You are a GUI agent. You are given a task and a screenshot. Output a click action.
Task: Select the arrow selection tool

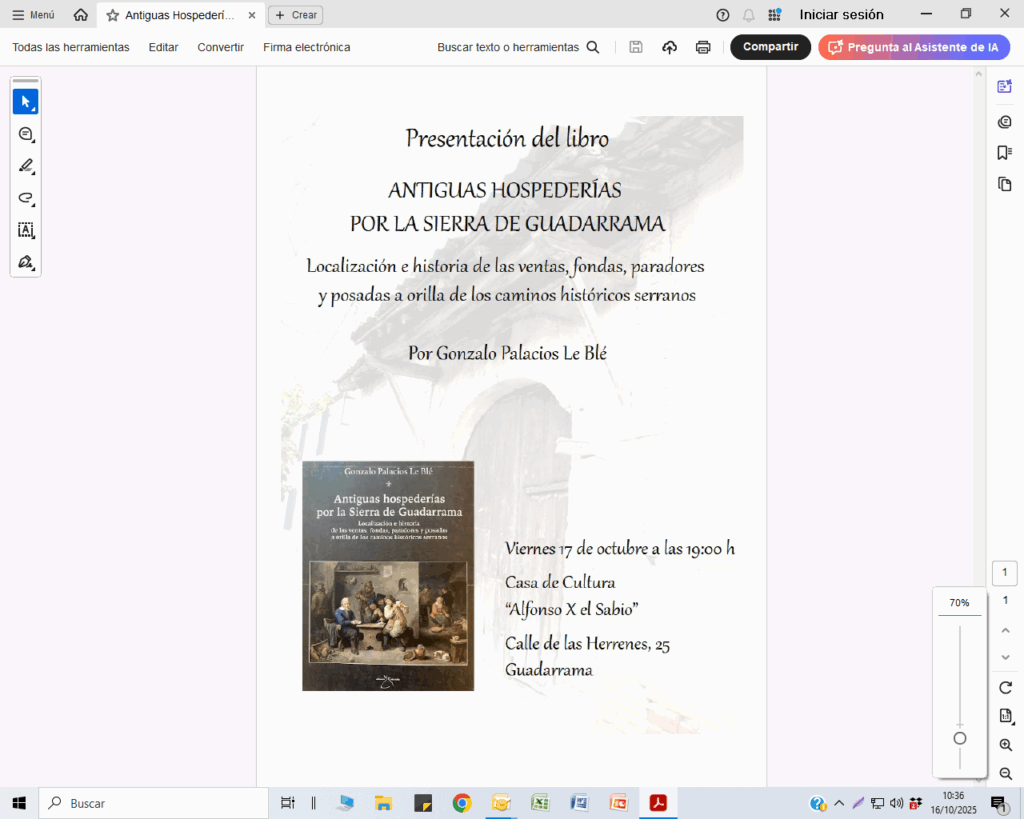(x=25, y=102)
